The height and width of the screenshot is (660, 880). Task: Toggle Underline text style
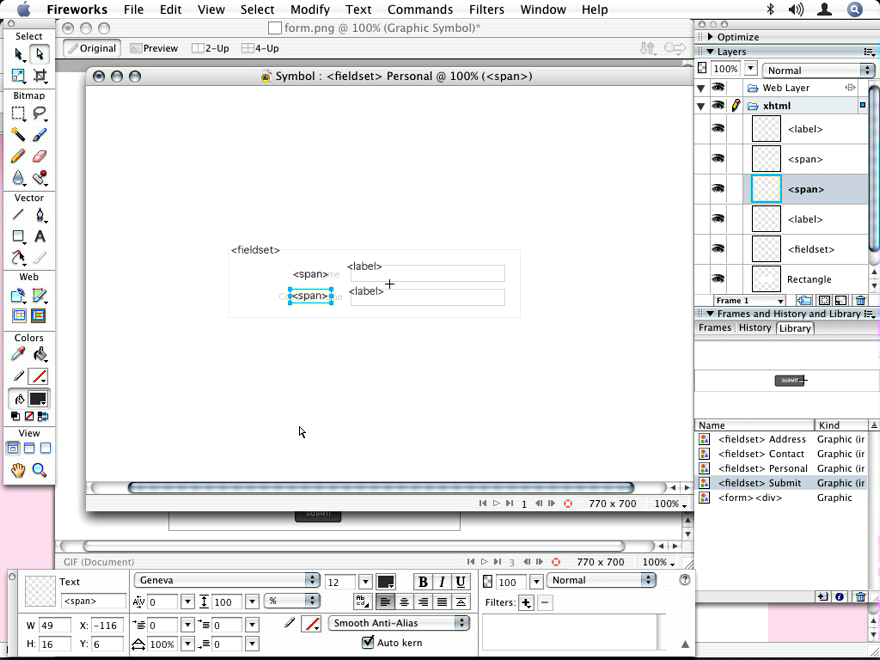pos(460,582)
